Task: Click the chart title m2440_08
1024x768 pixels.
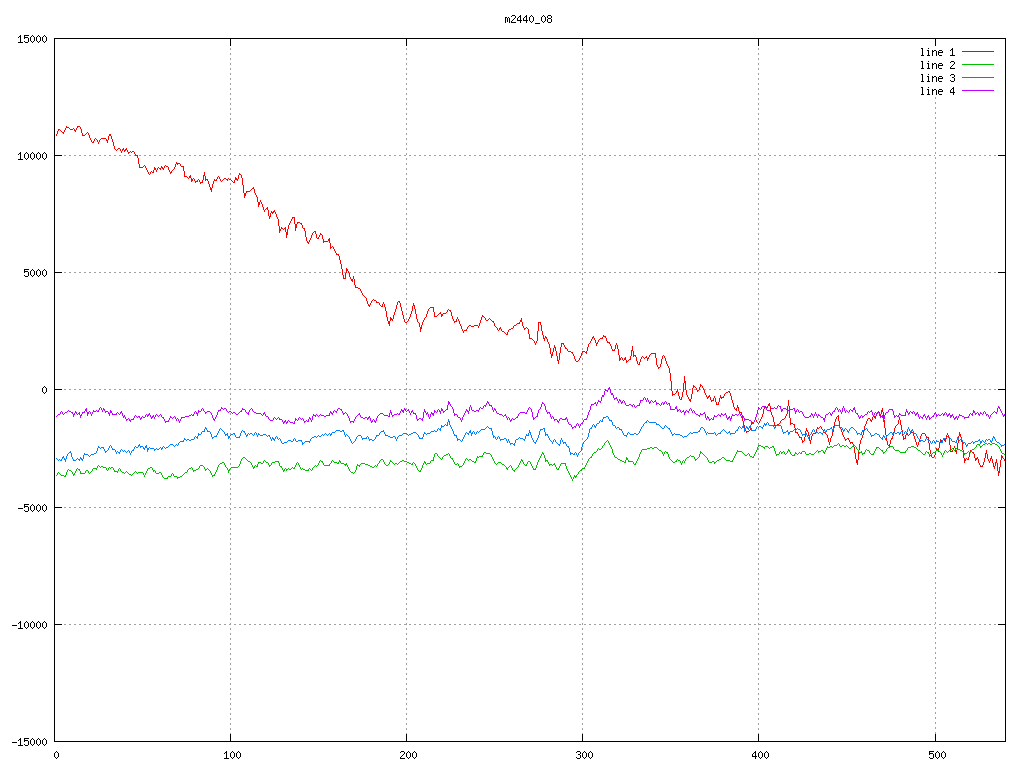Action: (x=528, y=19)
